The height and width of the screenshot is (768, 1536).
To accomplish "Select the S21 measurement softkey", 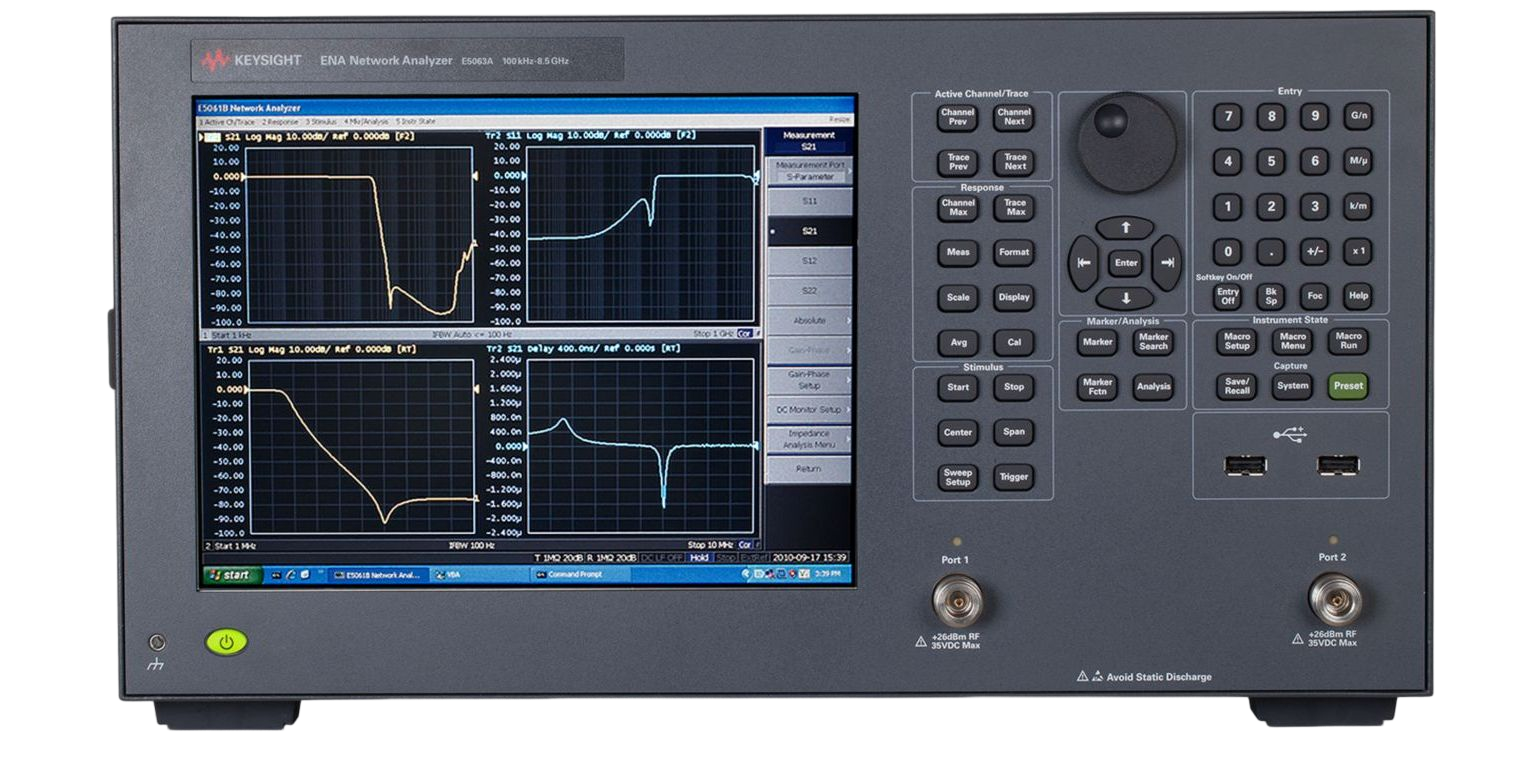I will click(809, 231).
